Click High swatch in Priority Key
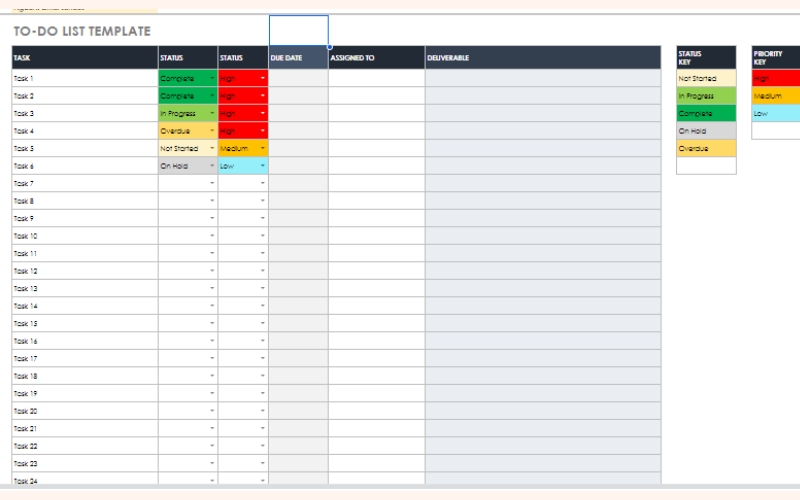 coord(776,78)
